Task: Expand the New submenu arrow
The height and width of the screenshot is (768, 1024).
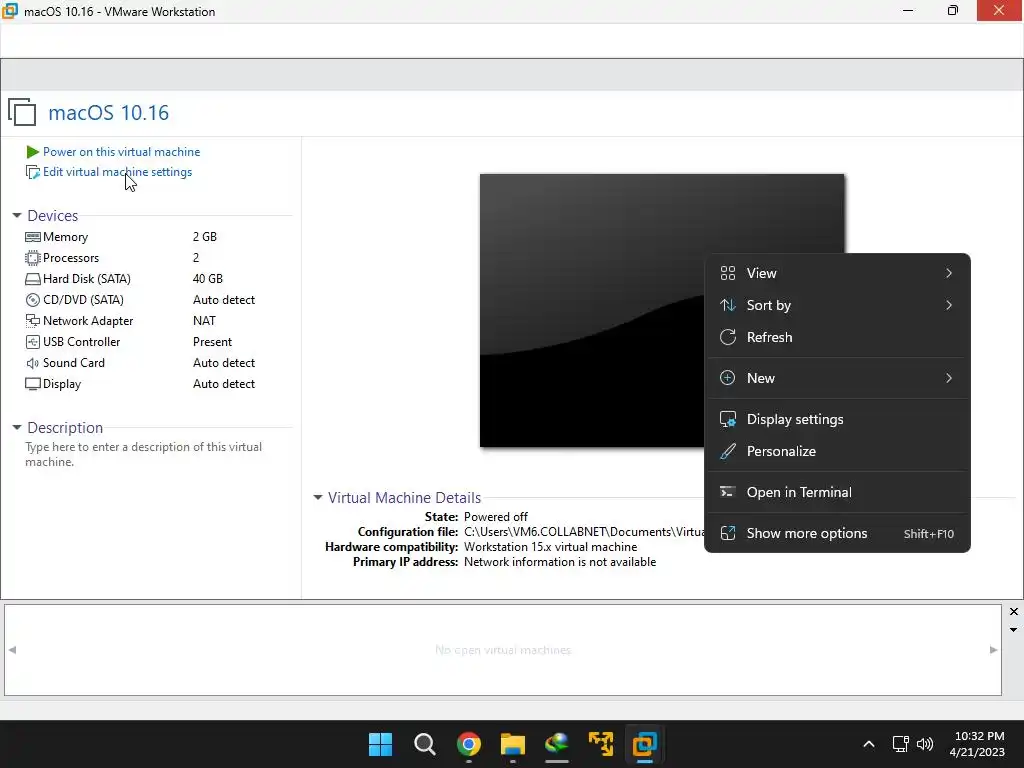Action: tap(949, 378)
